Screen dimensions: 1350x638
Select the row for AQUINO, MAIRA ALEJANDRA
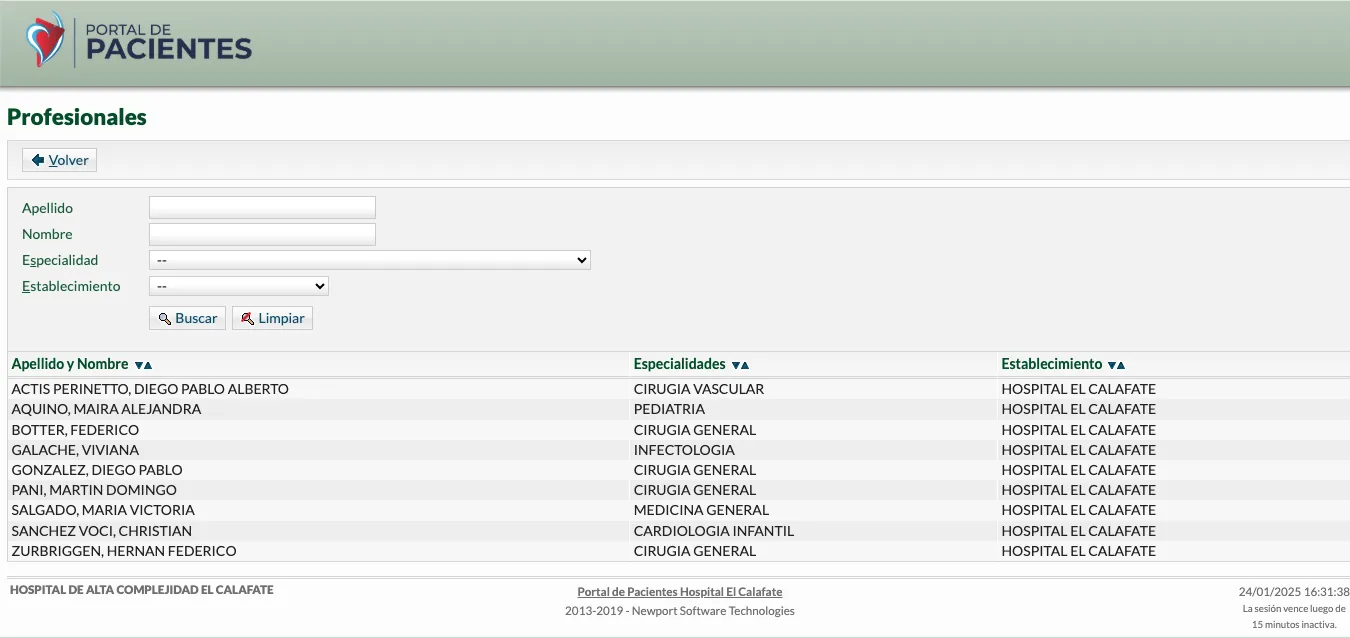click(106, 409)
